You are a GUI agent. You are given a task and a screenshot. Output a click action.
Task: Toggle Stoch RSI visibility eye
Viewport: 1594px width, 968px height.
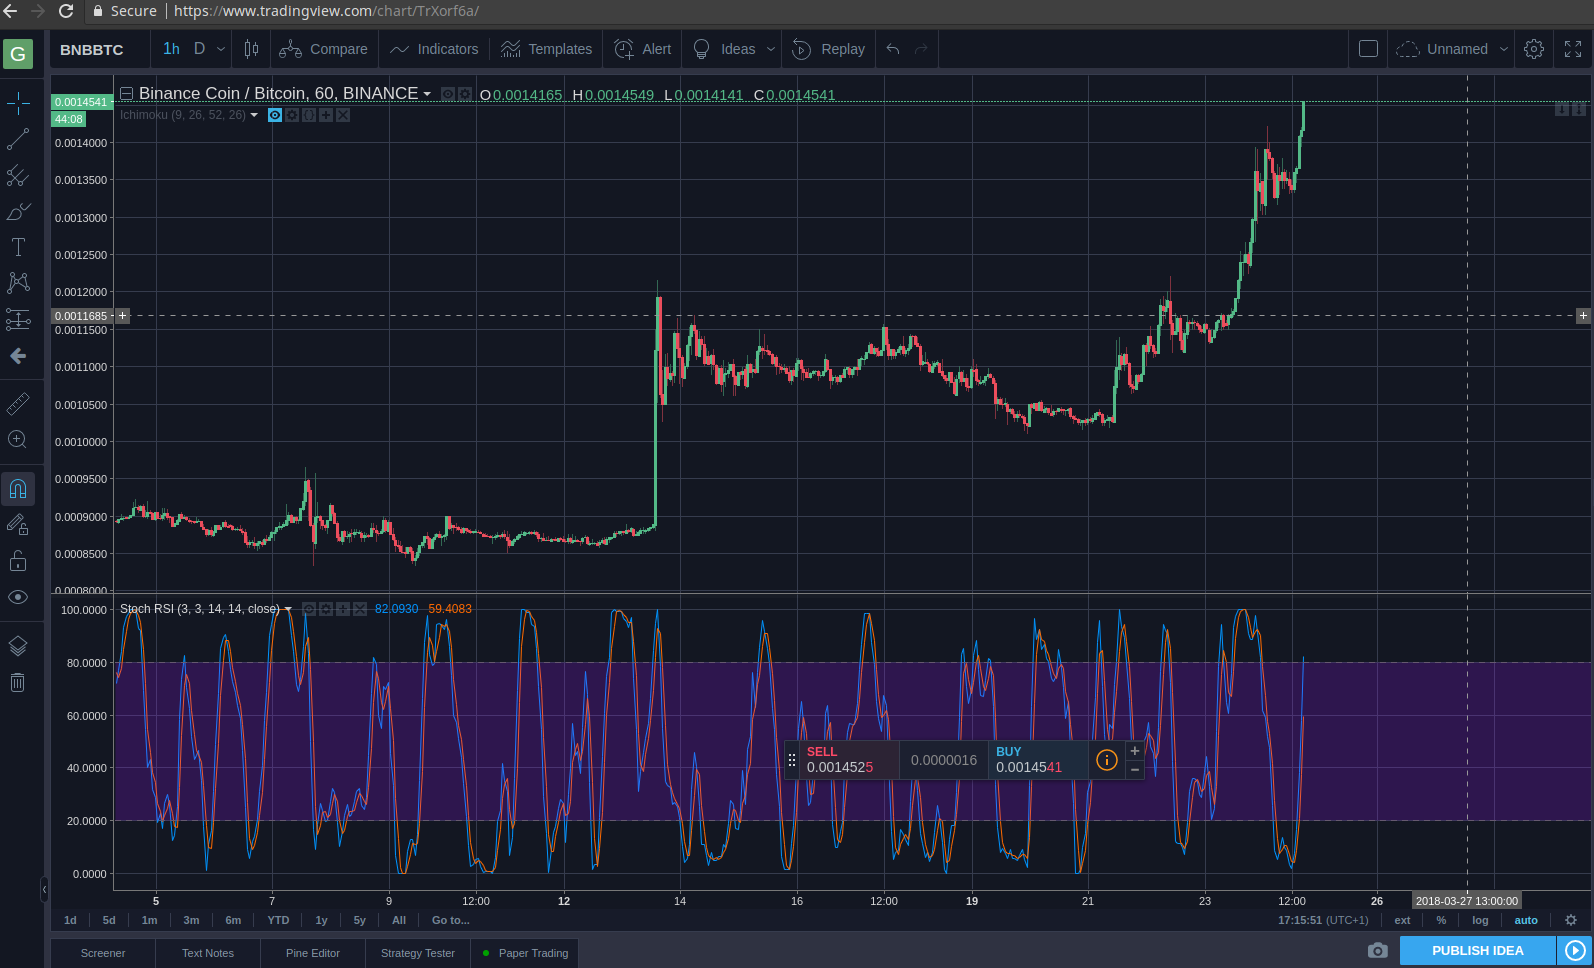pos(309,608)
